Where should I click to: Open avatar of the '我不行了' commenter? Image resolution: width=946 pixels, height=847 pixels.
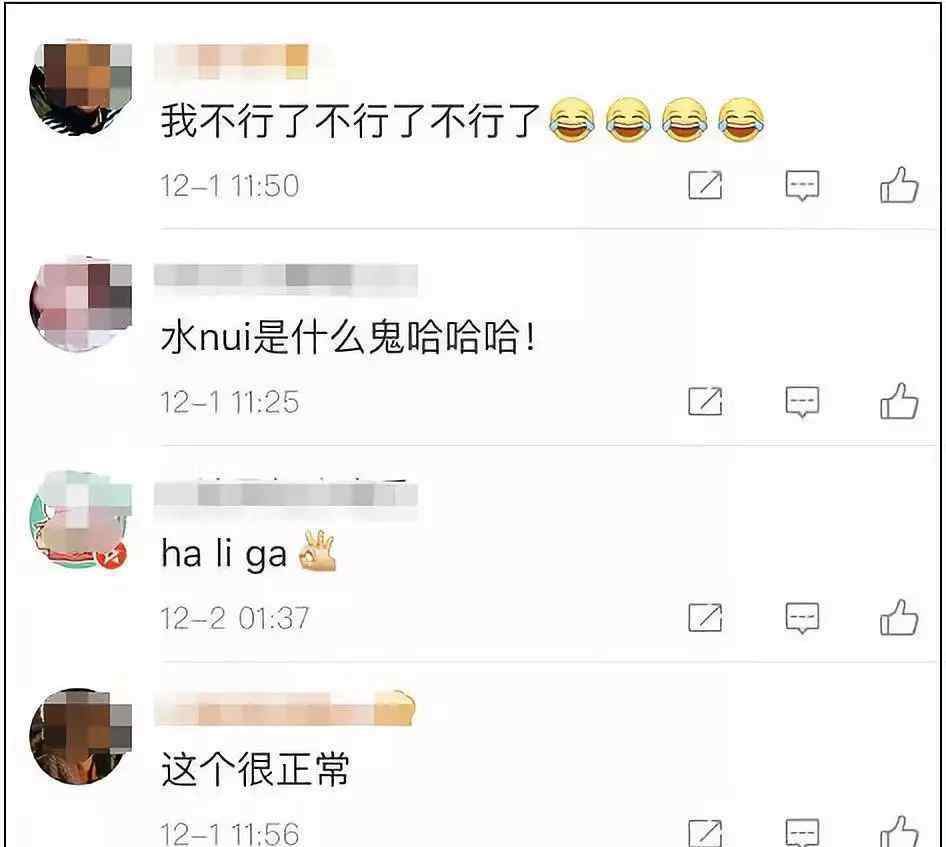(81, 87)
